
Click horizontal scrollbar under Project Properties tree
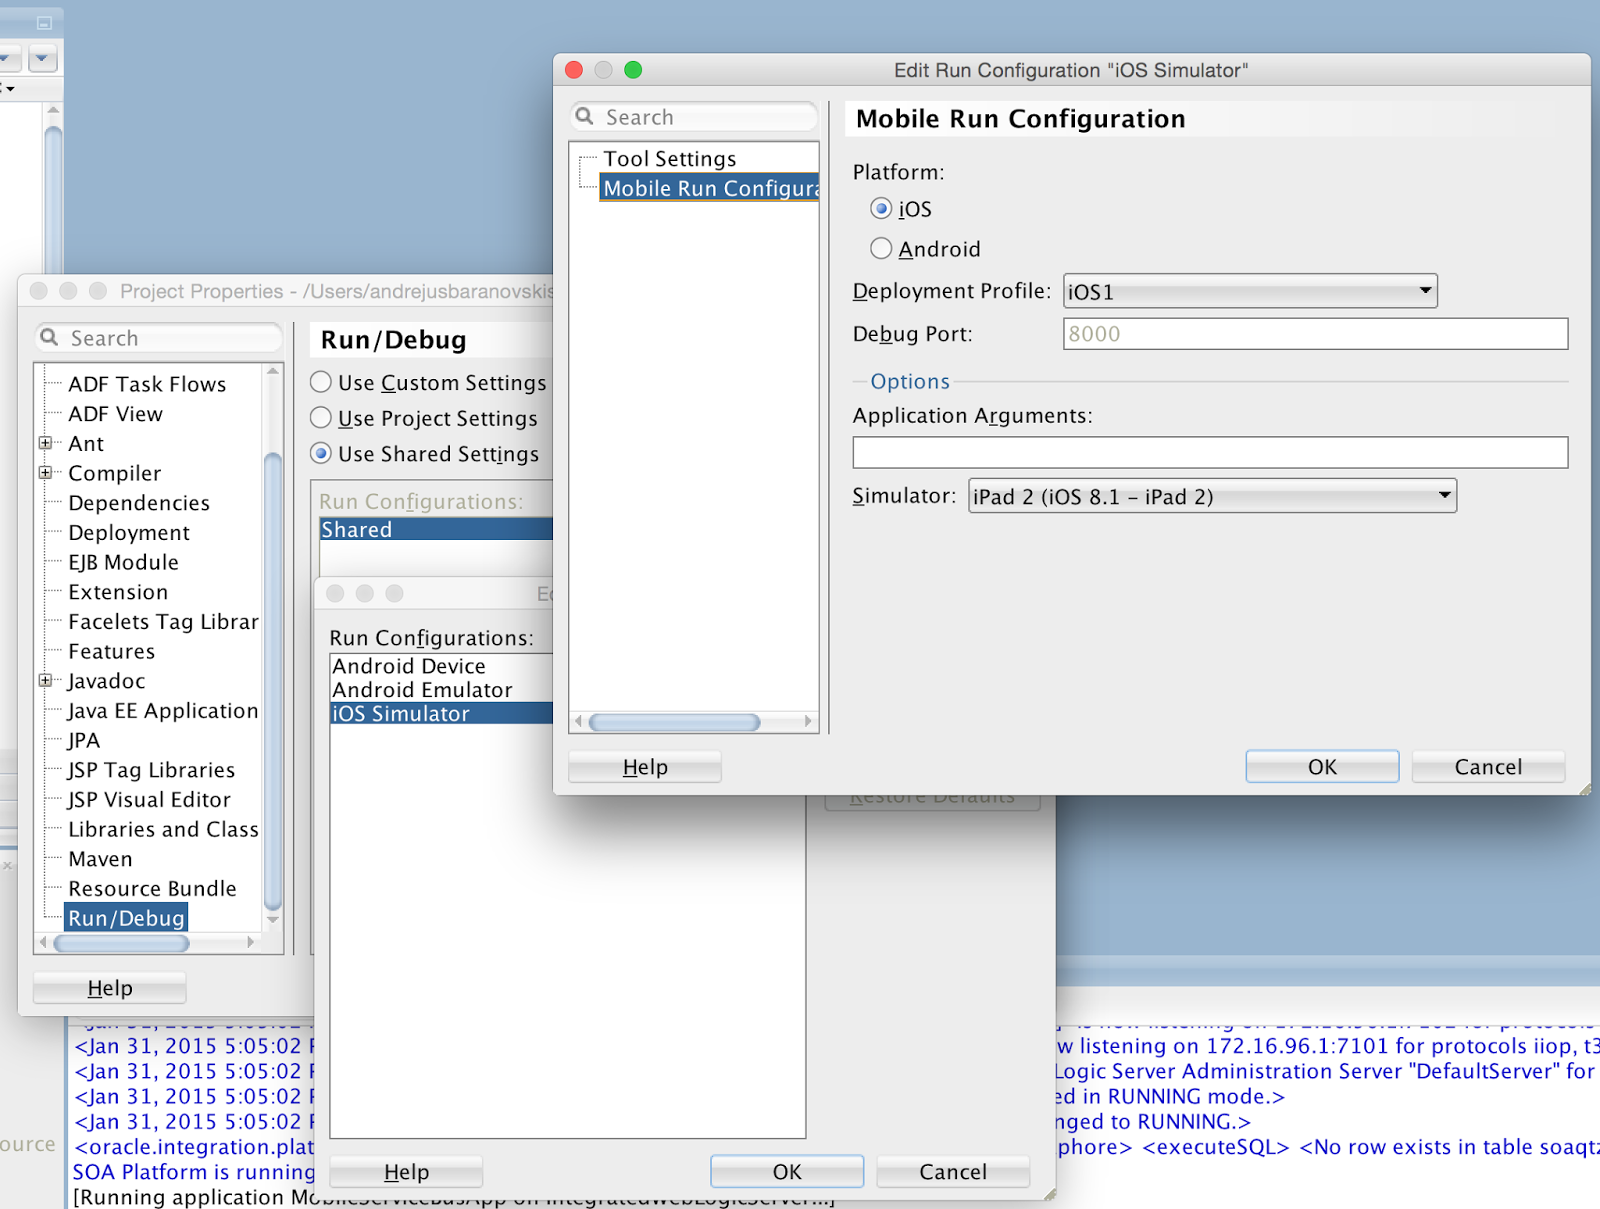[121, 943]
